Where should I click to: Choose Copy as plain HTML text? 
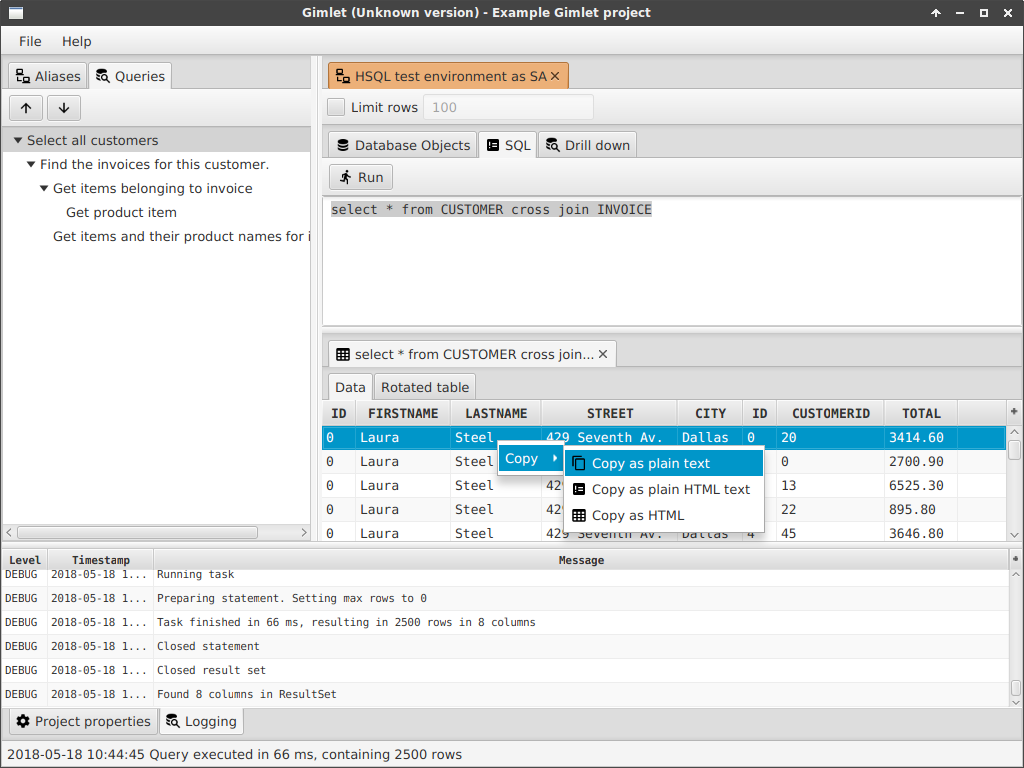pos(664,489)
